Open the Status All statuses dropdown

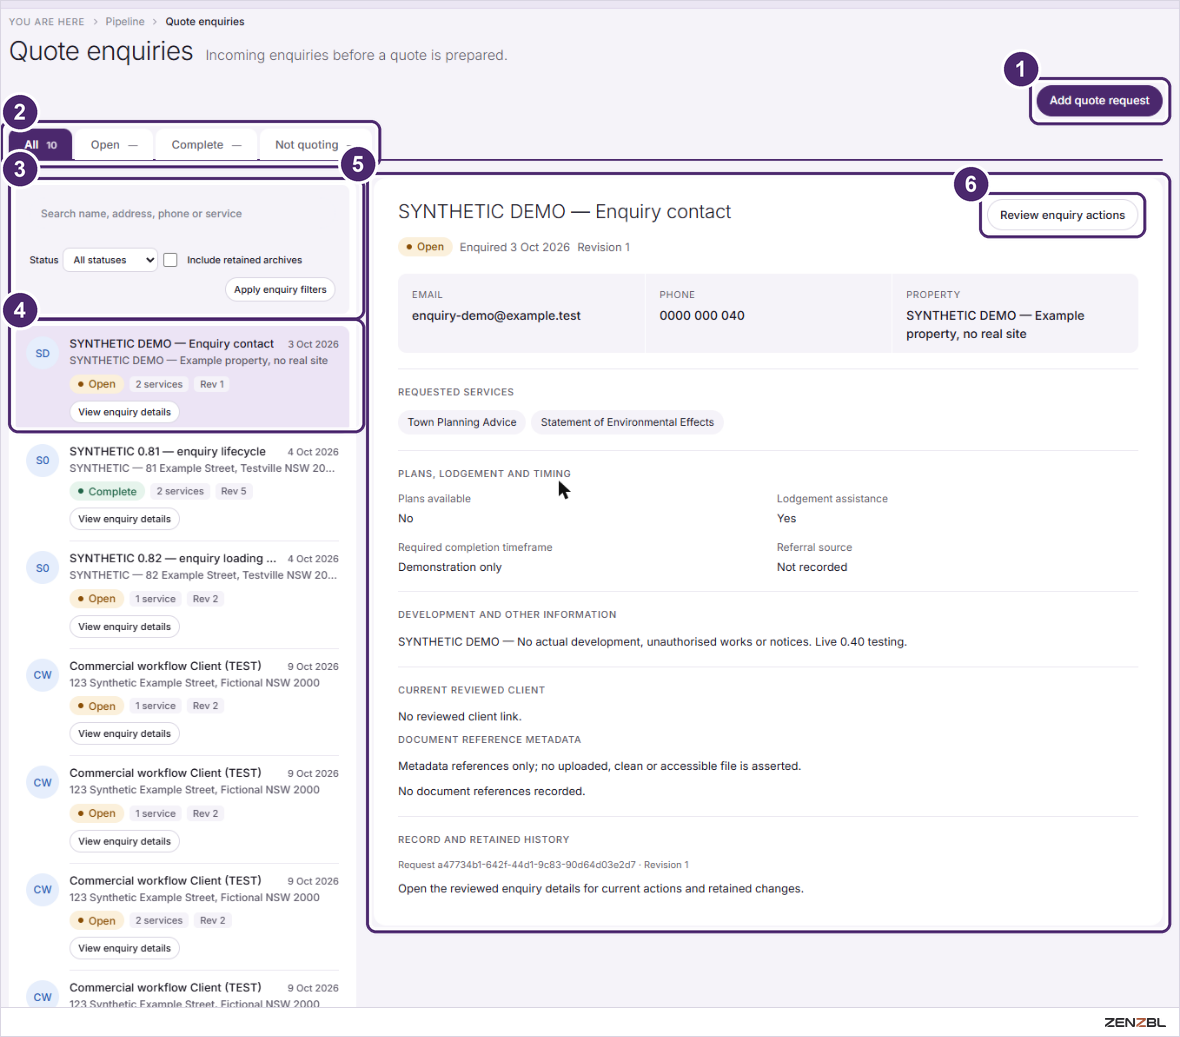click(x=110, y=260)
